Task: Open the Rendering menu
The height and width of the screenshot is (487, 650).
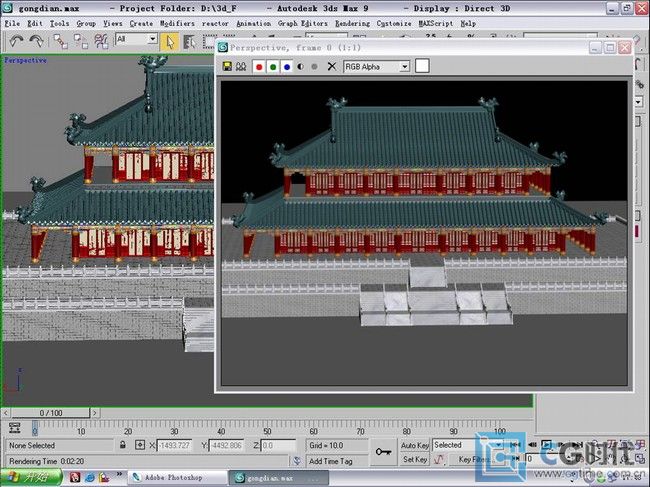Action: [x=352, y=24]
